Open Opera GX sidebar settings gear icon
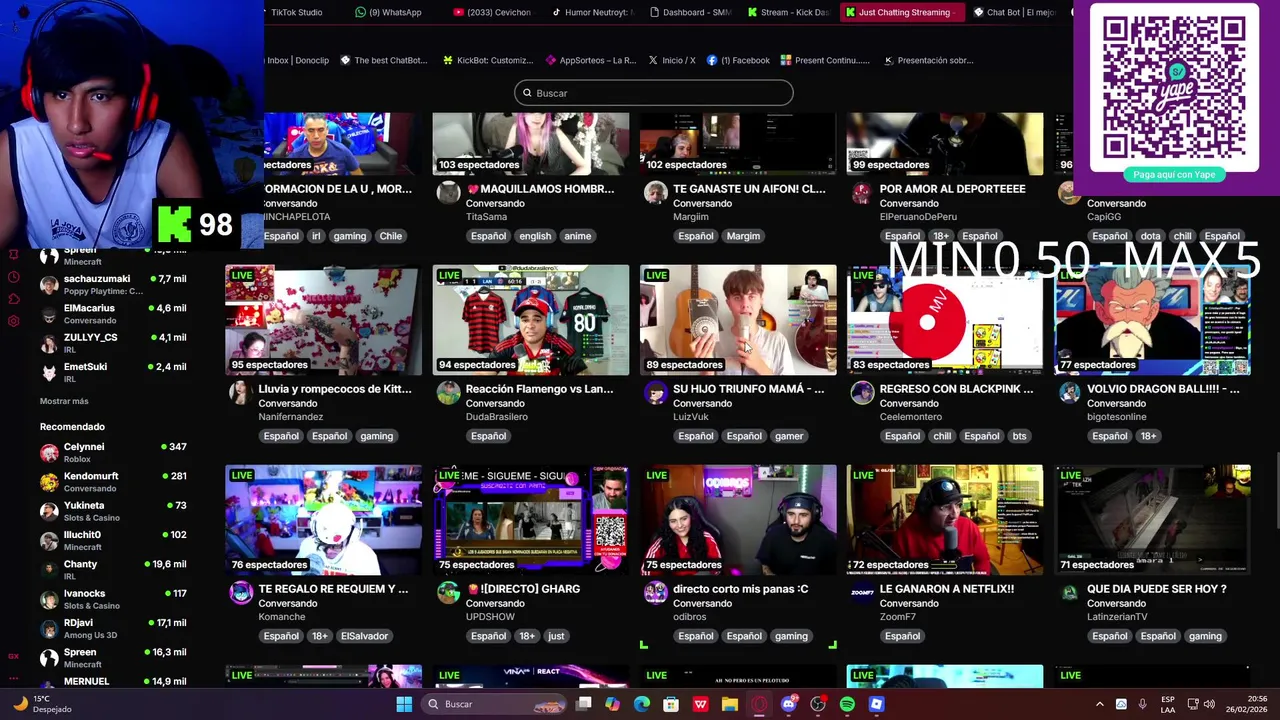The image size is (1280, 720). coord(14,321)
